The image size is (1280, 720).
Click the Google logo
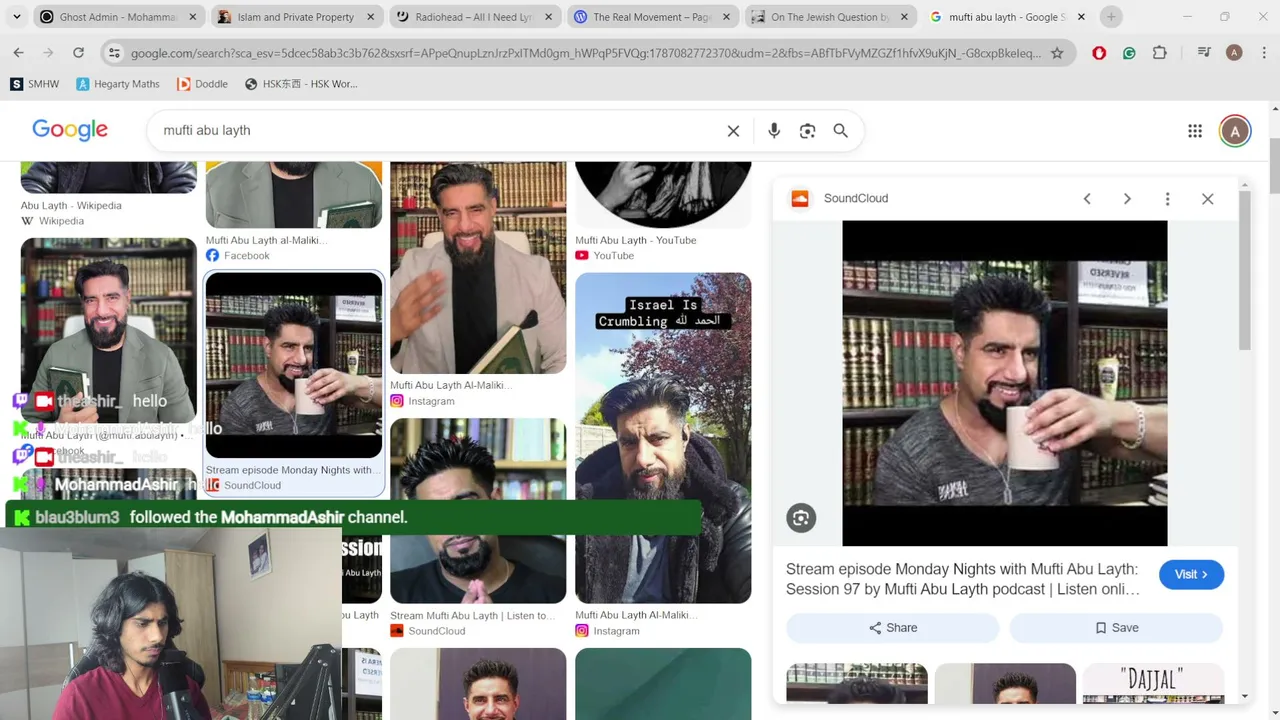tap(70, 130)
